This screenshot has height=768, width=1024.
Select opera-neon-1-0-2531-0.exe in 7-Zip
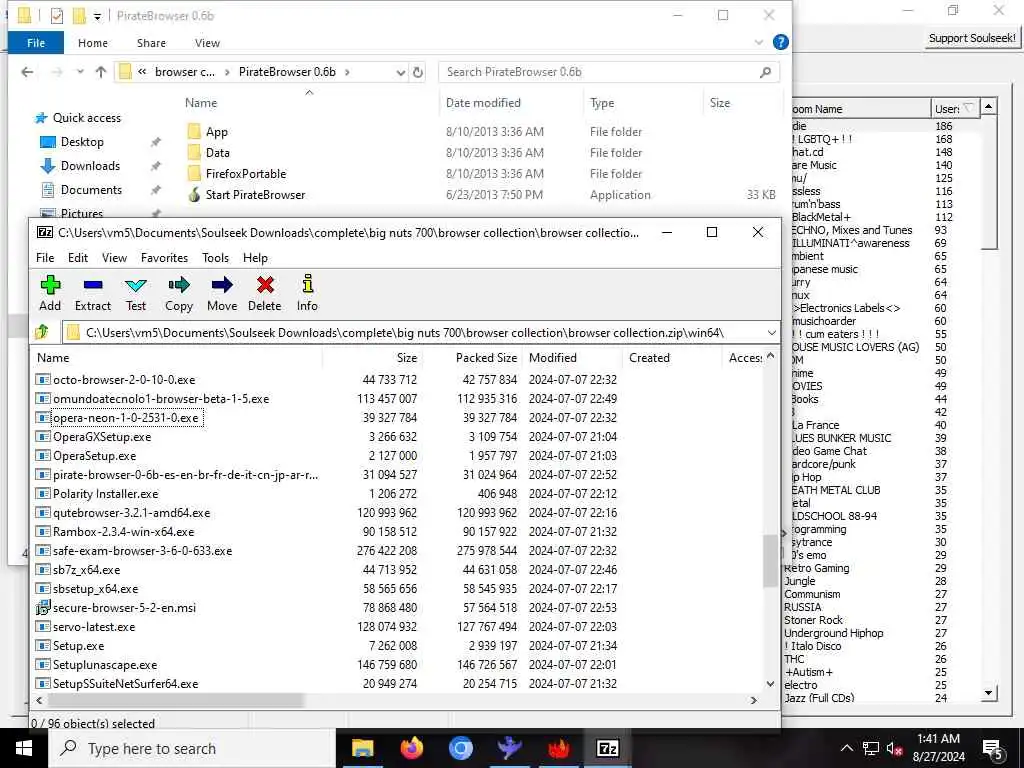tap(127, 417)
